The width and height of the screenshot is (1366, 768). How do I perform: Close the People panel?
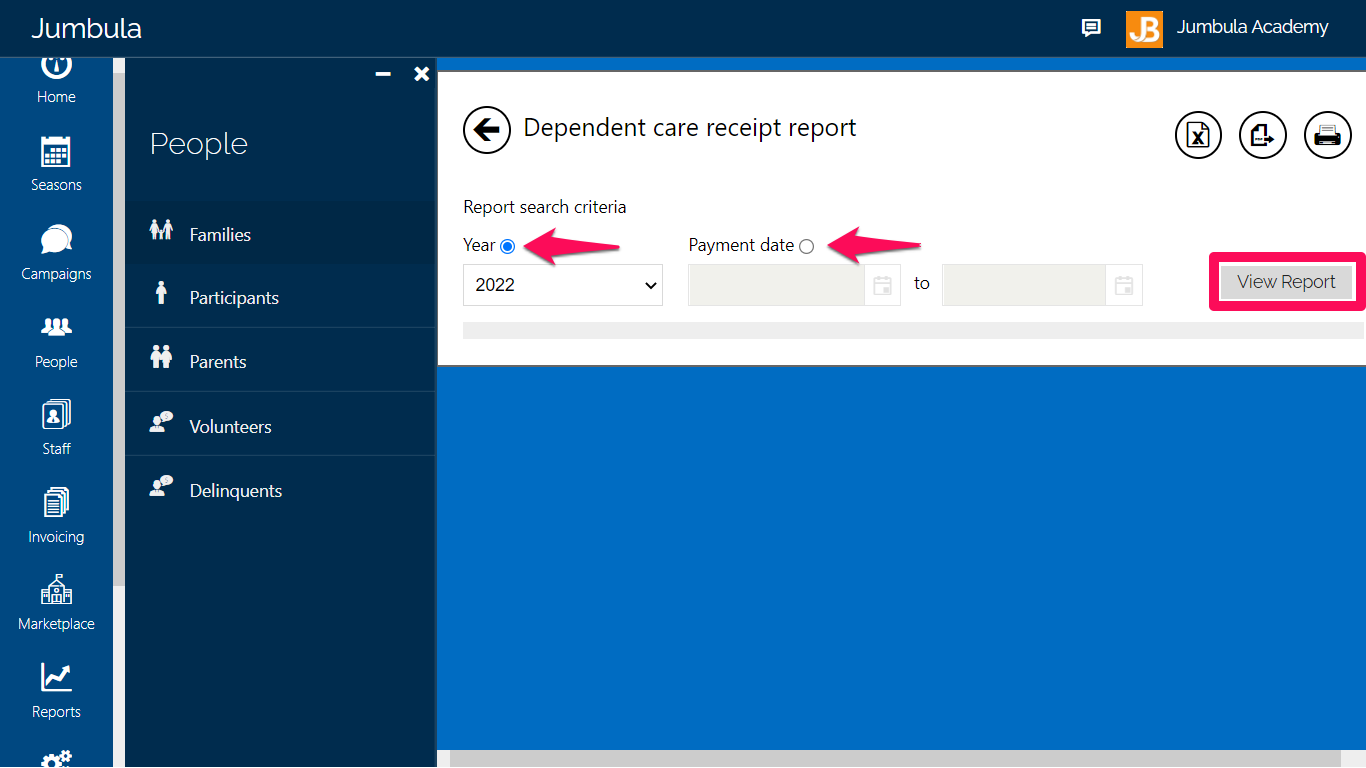[x=422, y=74]
